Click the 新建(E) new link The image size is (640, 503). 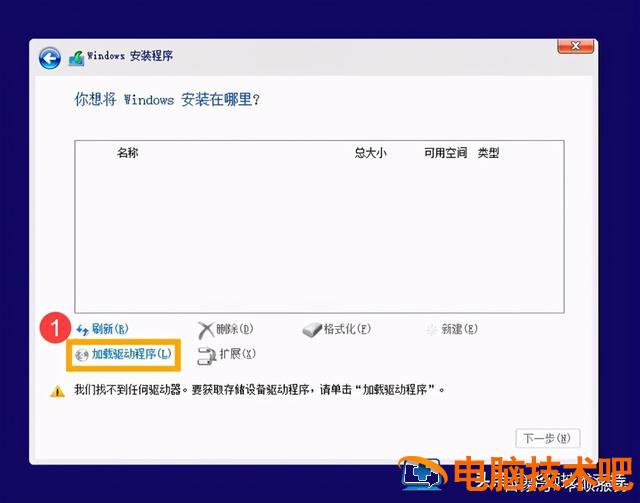459,329
